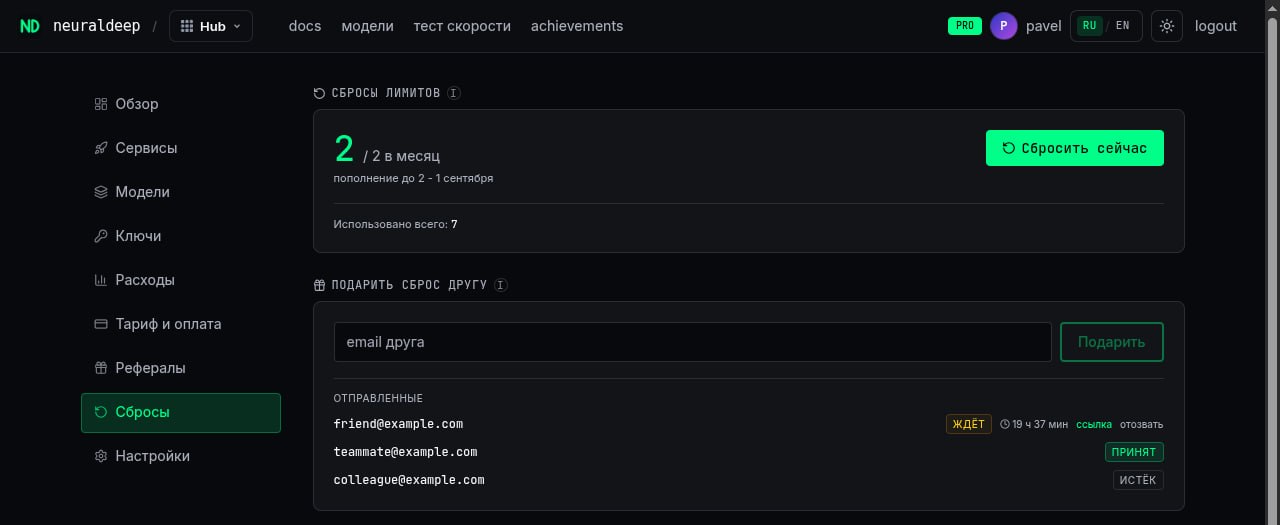
Task: Switch language to RU
Action: pyautogui.click(x=1089, y=26)
